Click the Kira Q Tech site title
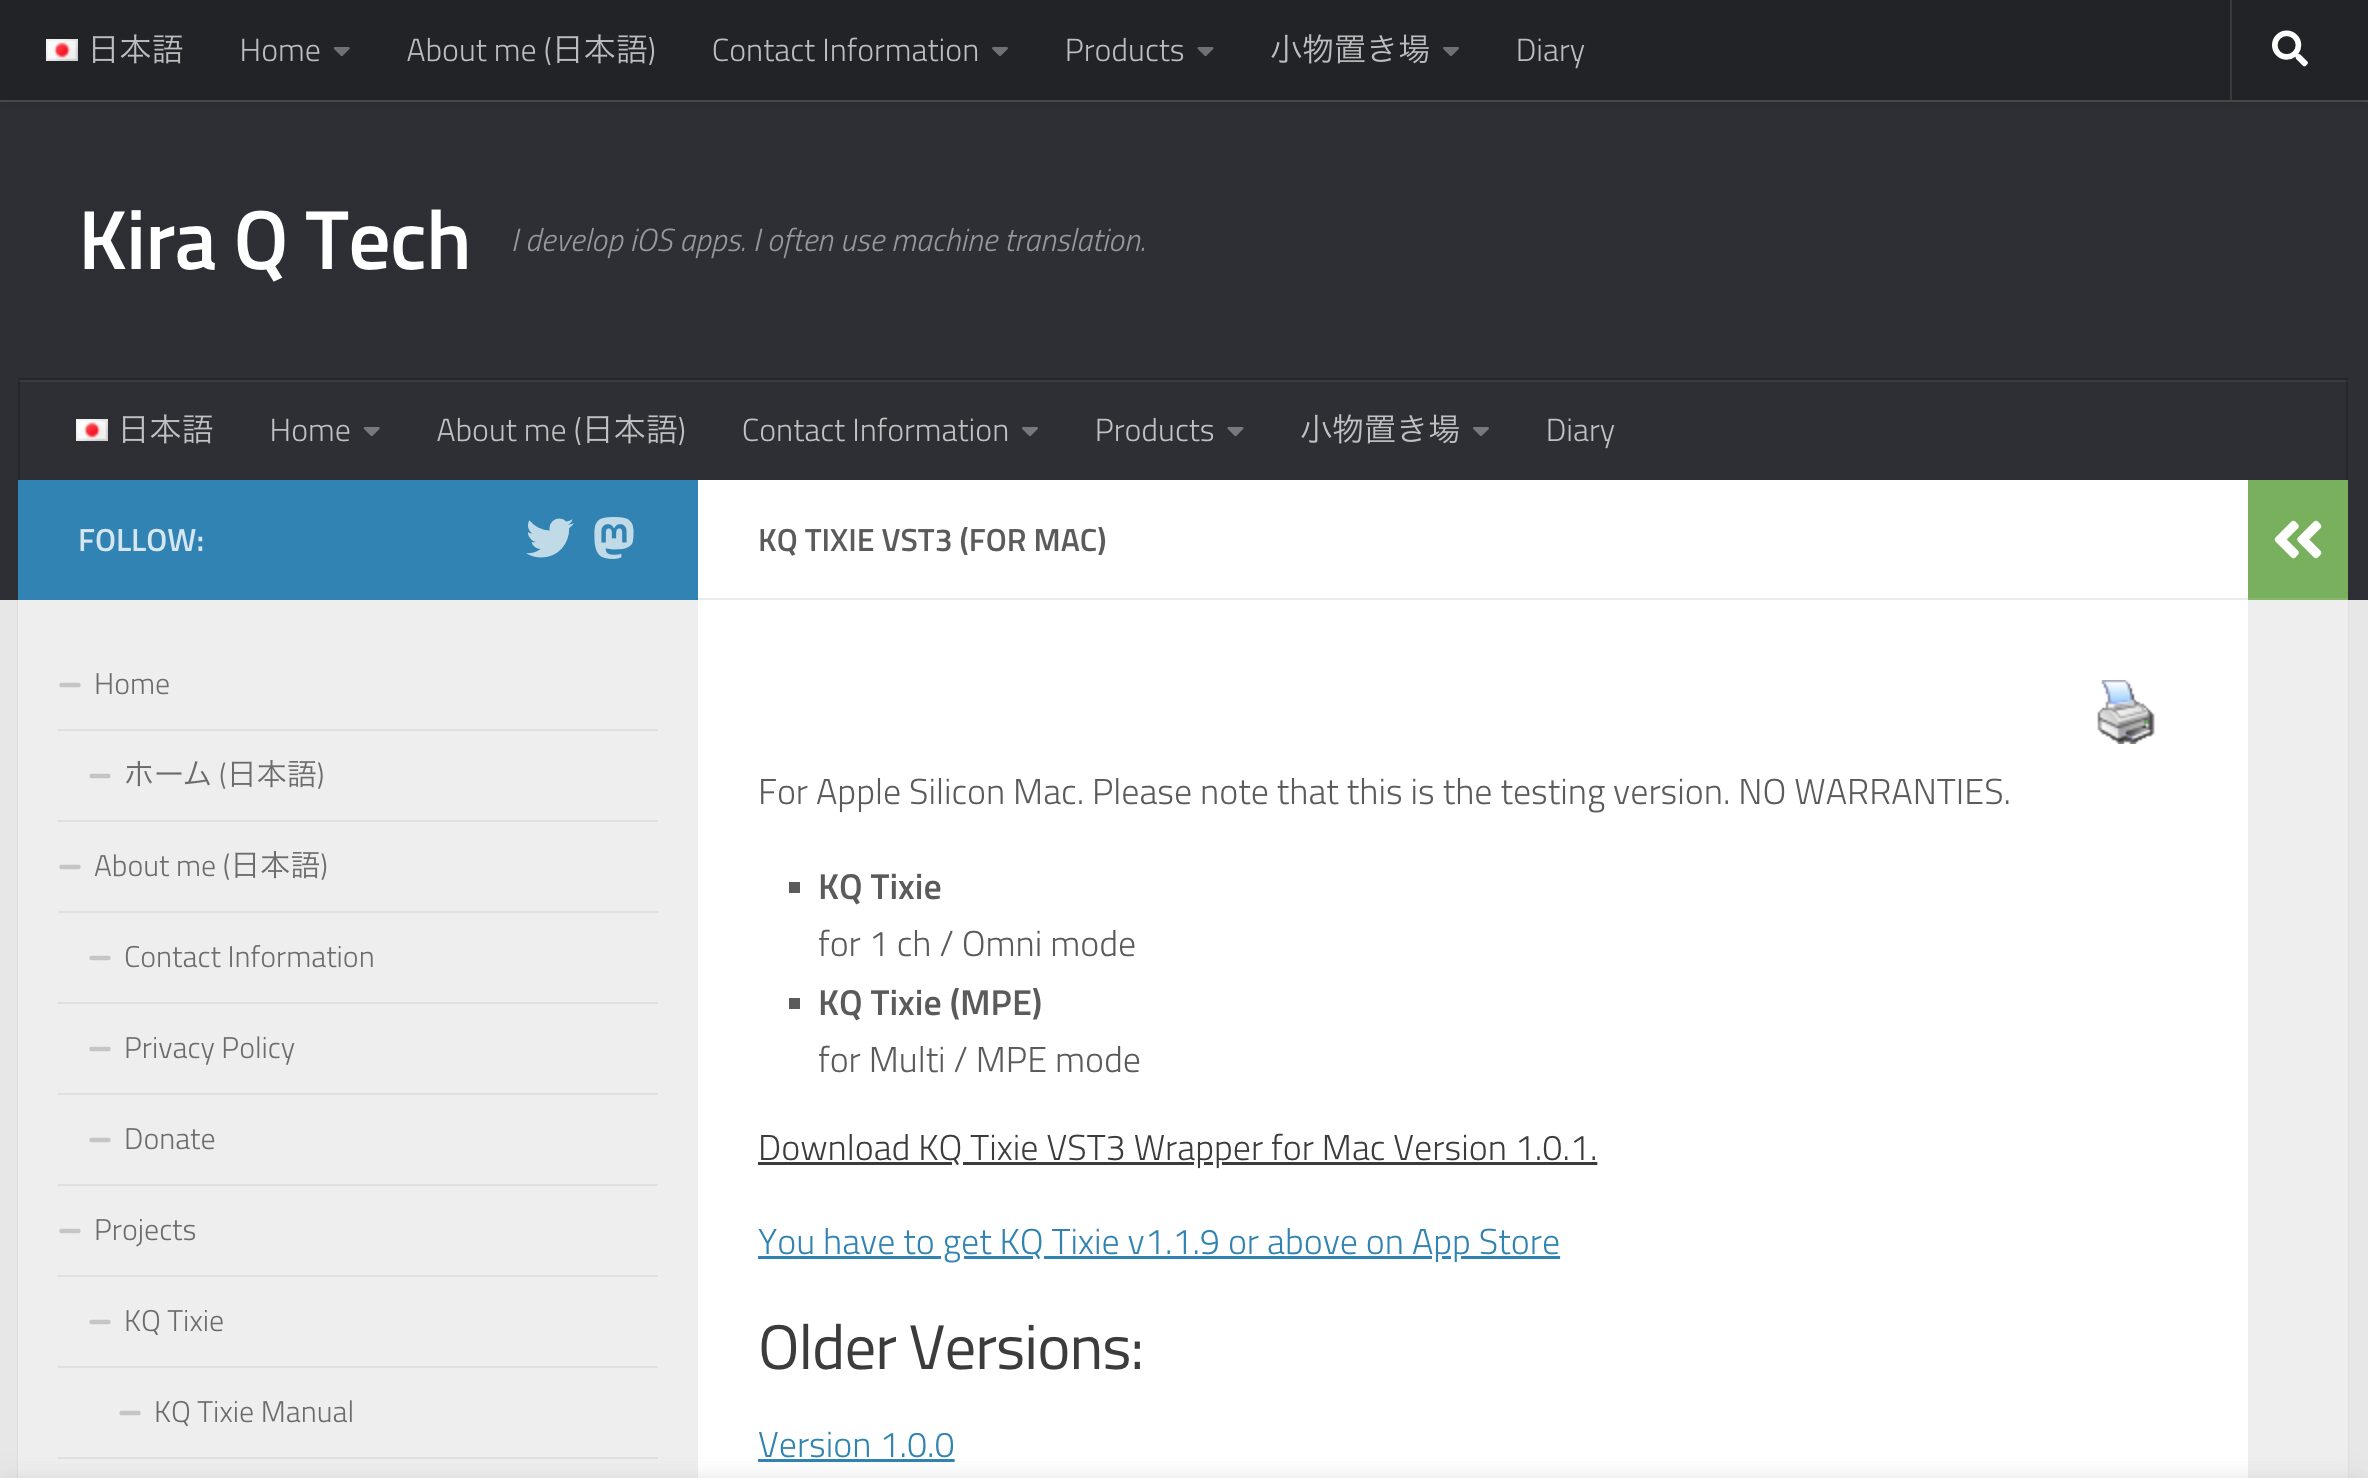 (x=275, y=241)
